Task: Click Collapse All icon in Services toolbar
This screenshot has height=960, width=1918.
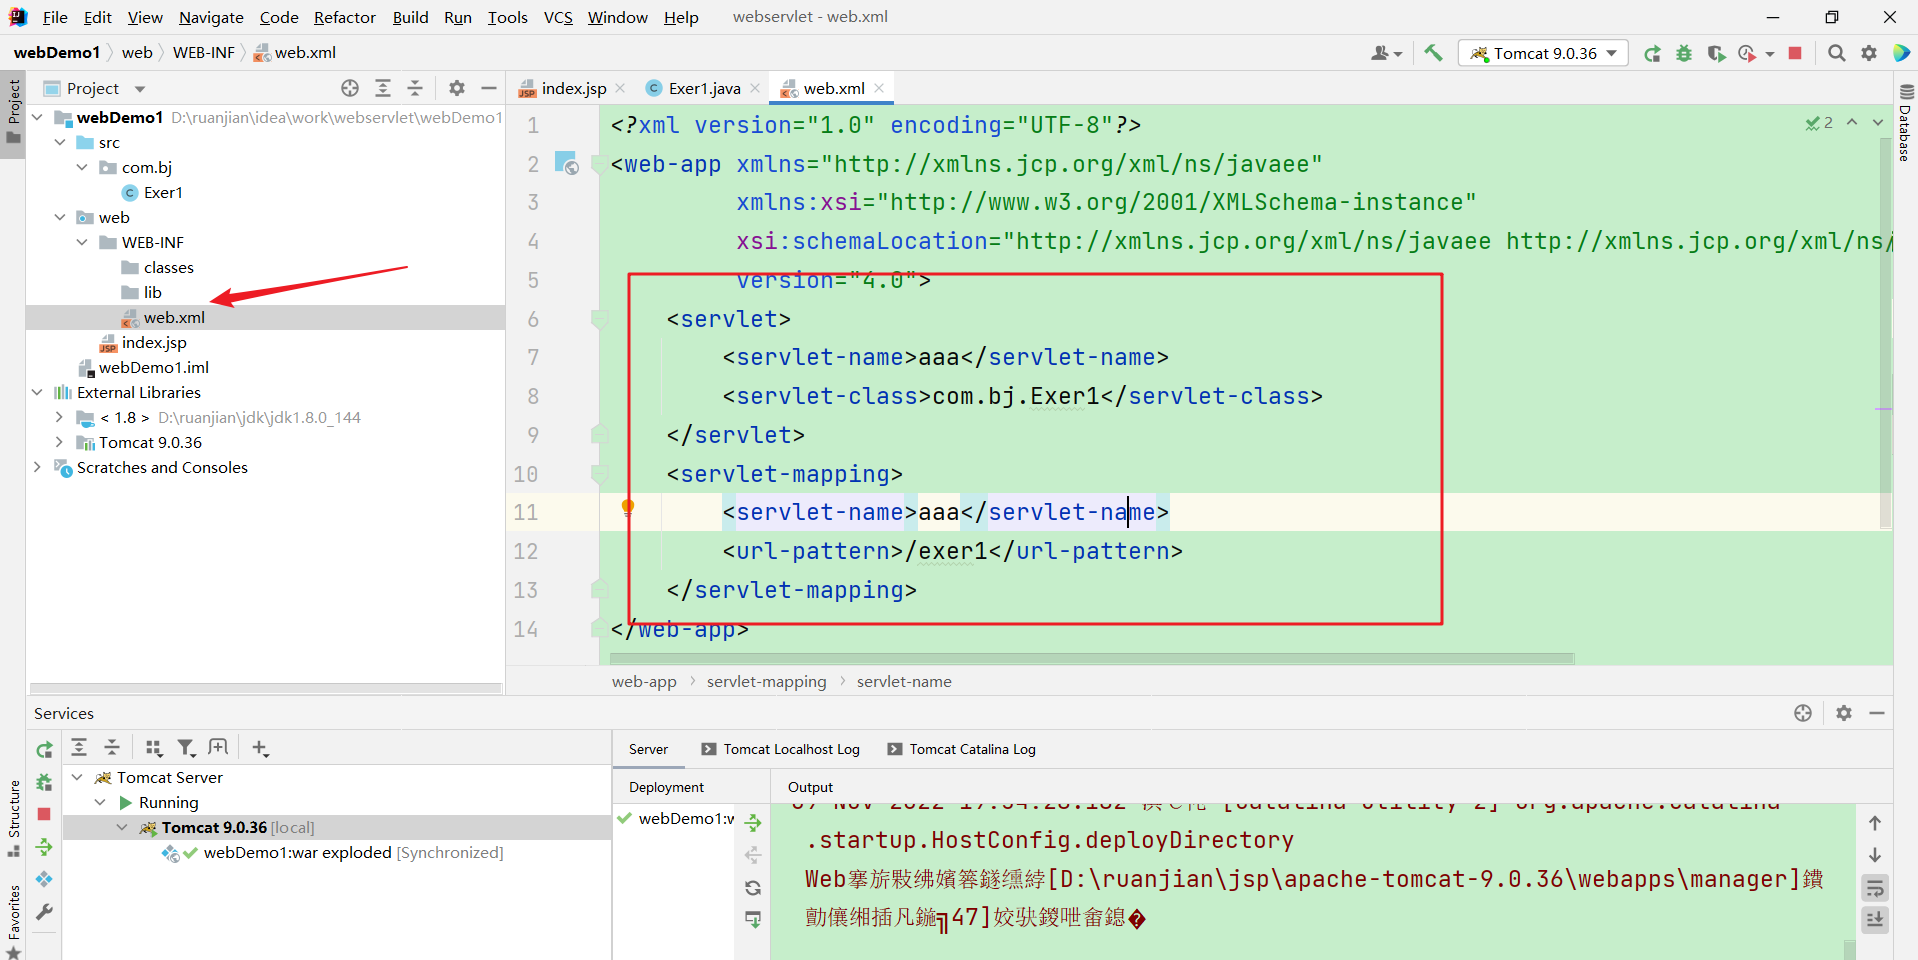Action: [112, 747]
